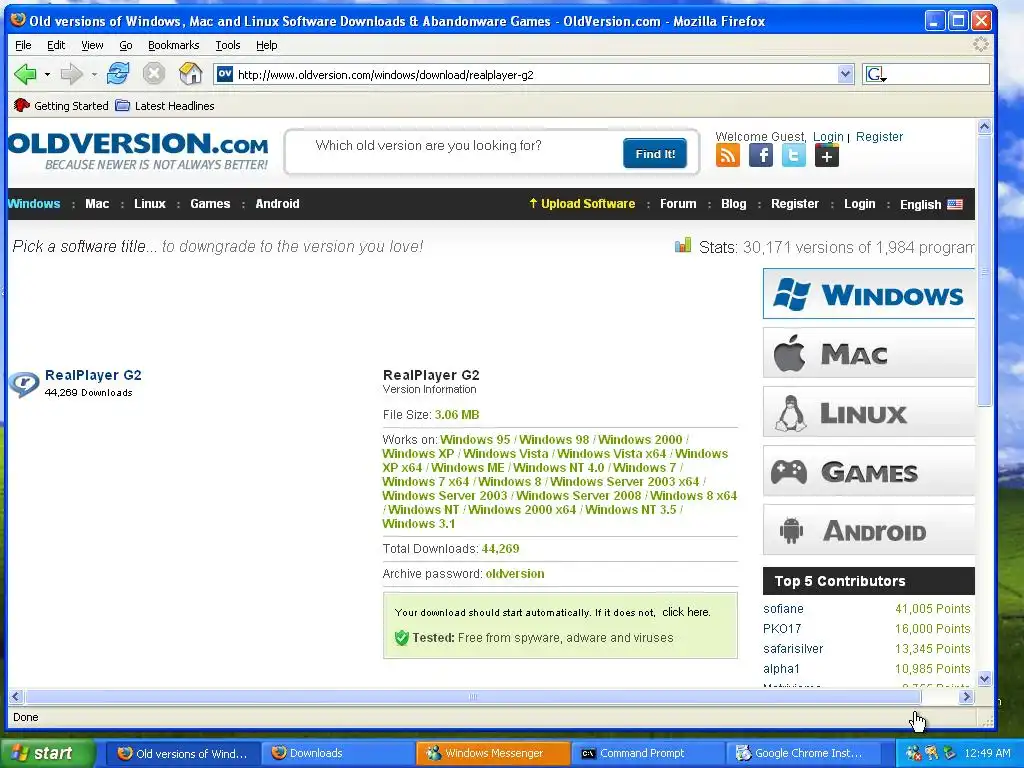This screenshot has height=768, width=1024.
Task: Click the oldversion archive password text
Action: [515, 573]
